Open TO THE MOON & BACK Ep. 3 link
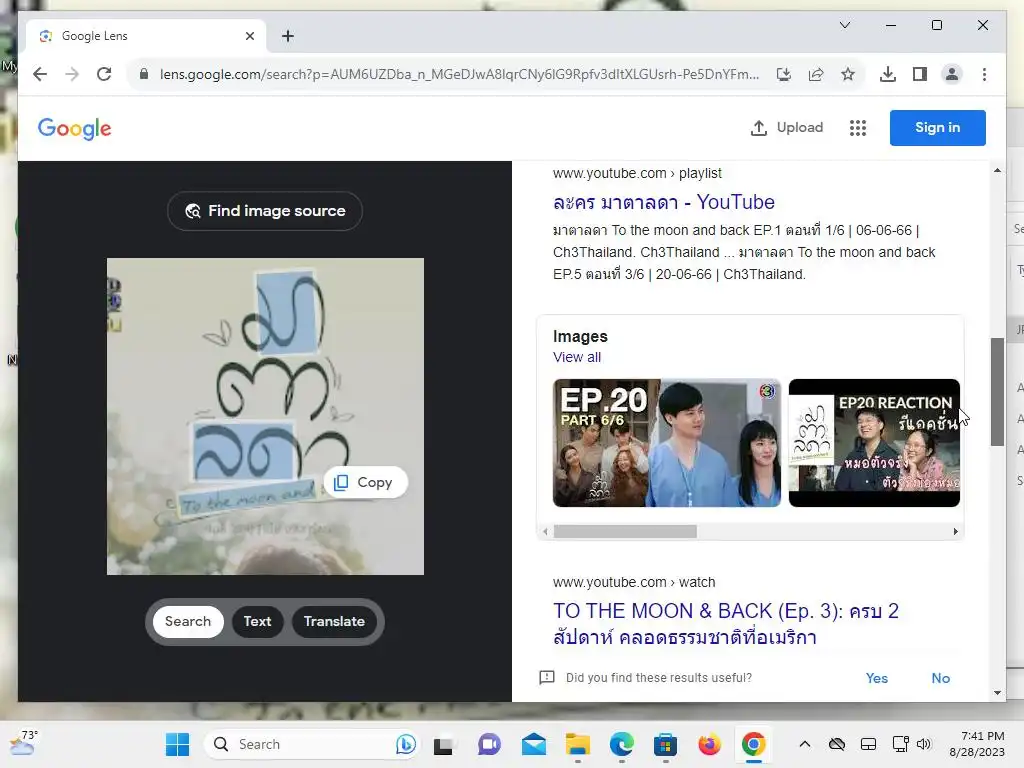The image size is (1024, 768). (x=726, y=624)
